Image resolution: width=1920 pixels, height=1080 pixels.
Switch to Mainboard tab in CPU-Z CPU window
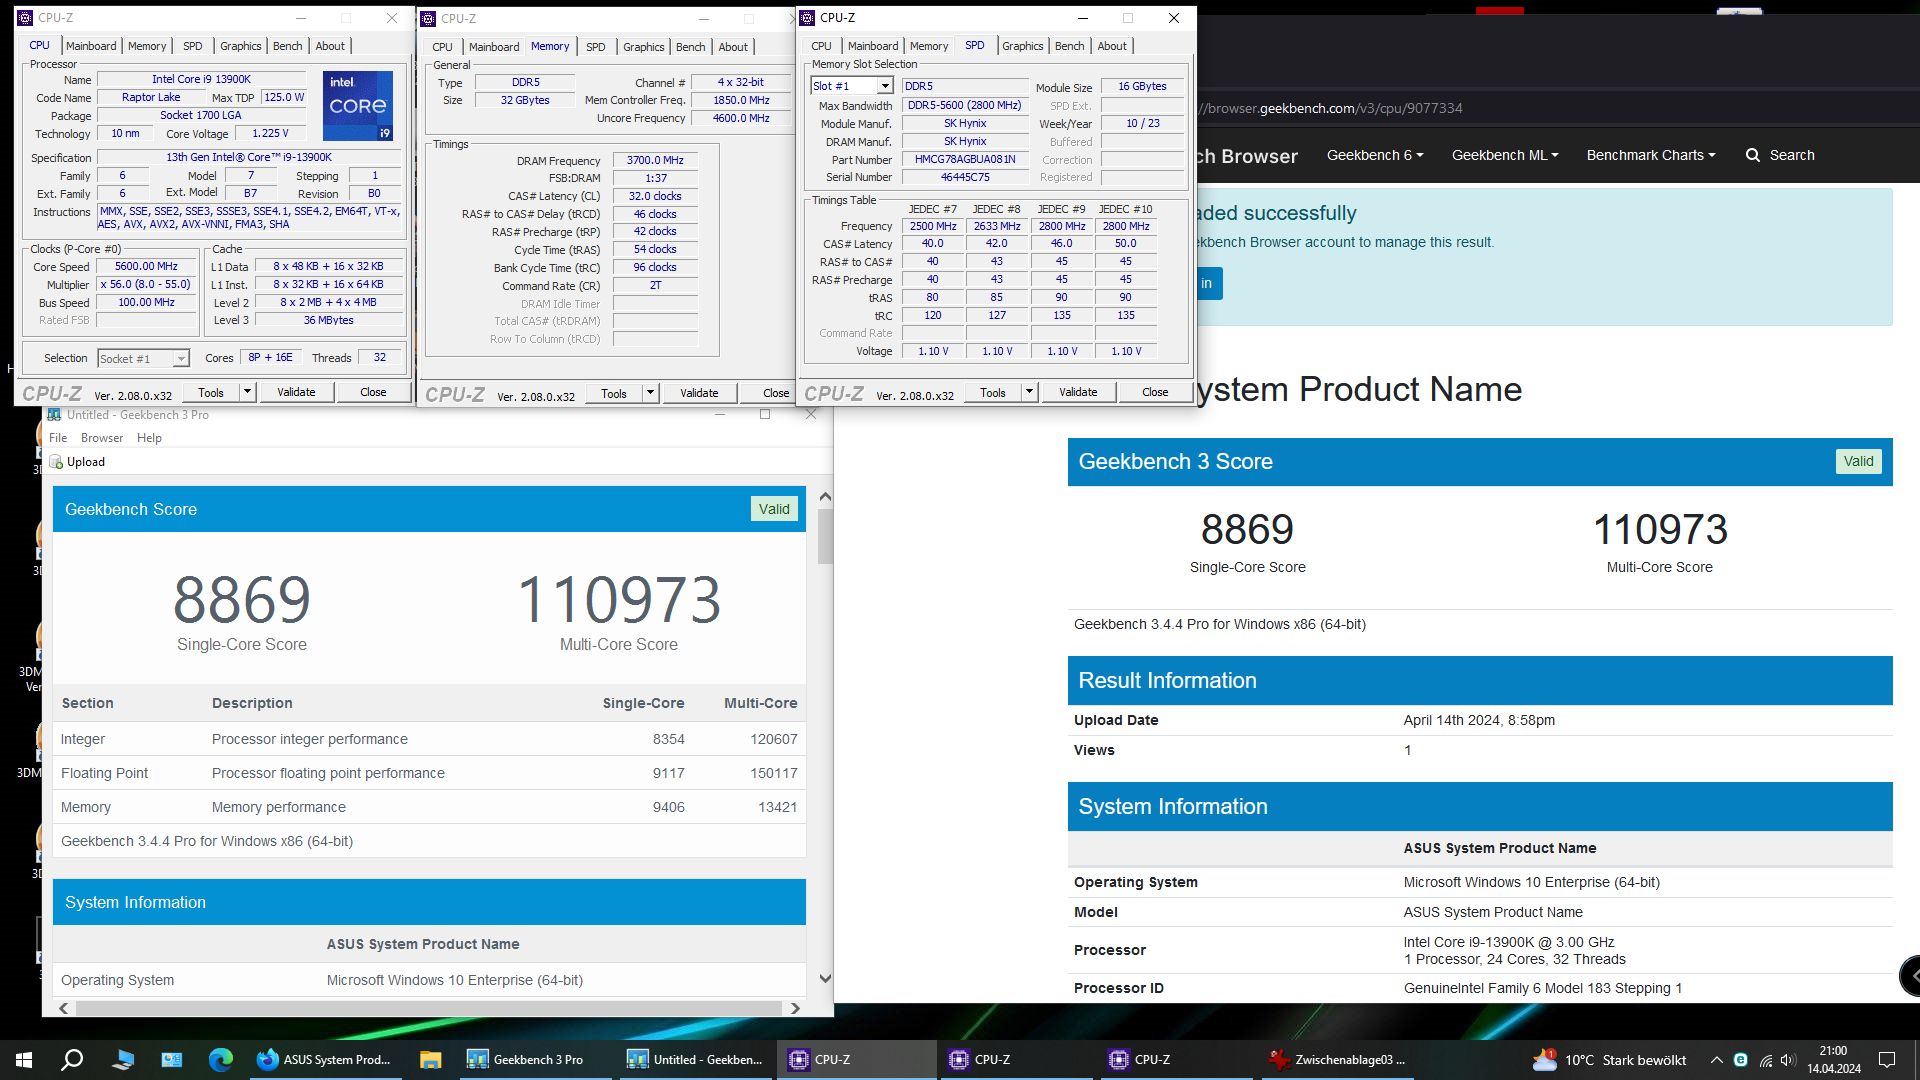[91, 46]
